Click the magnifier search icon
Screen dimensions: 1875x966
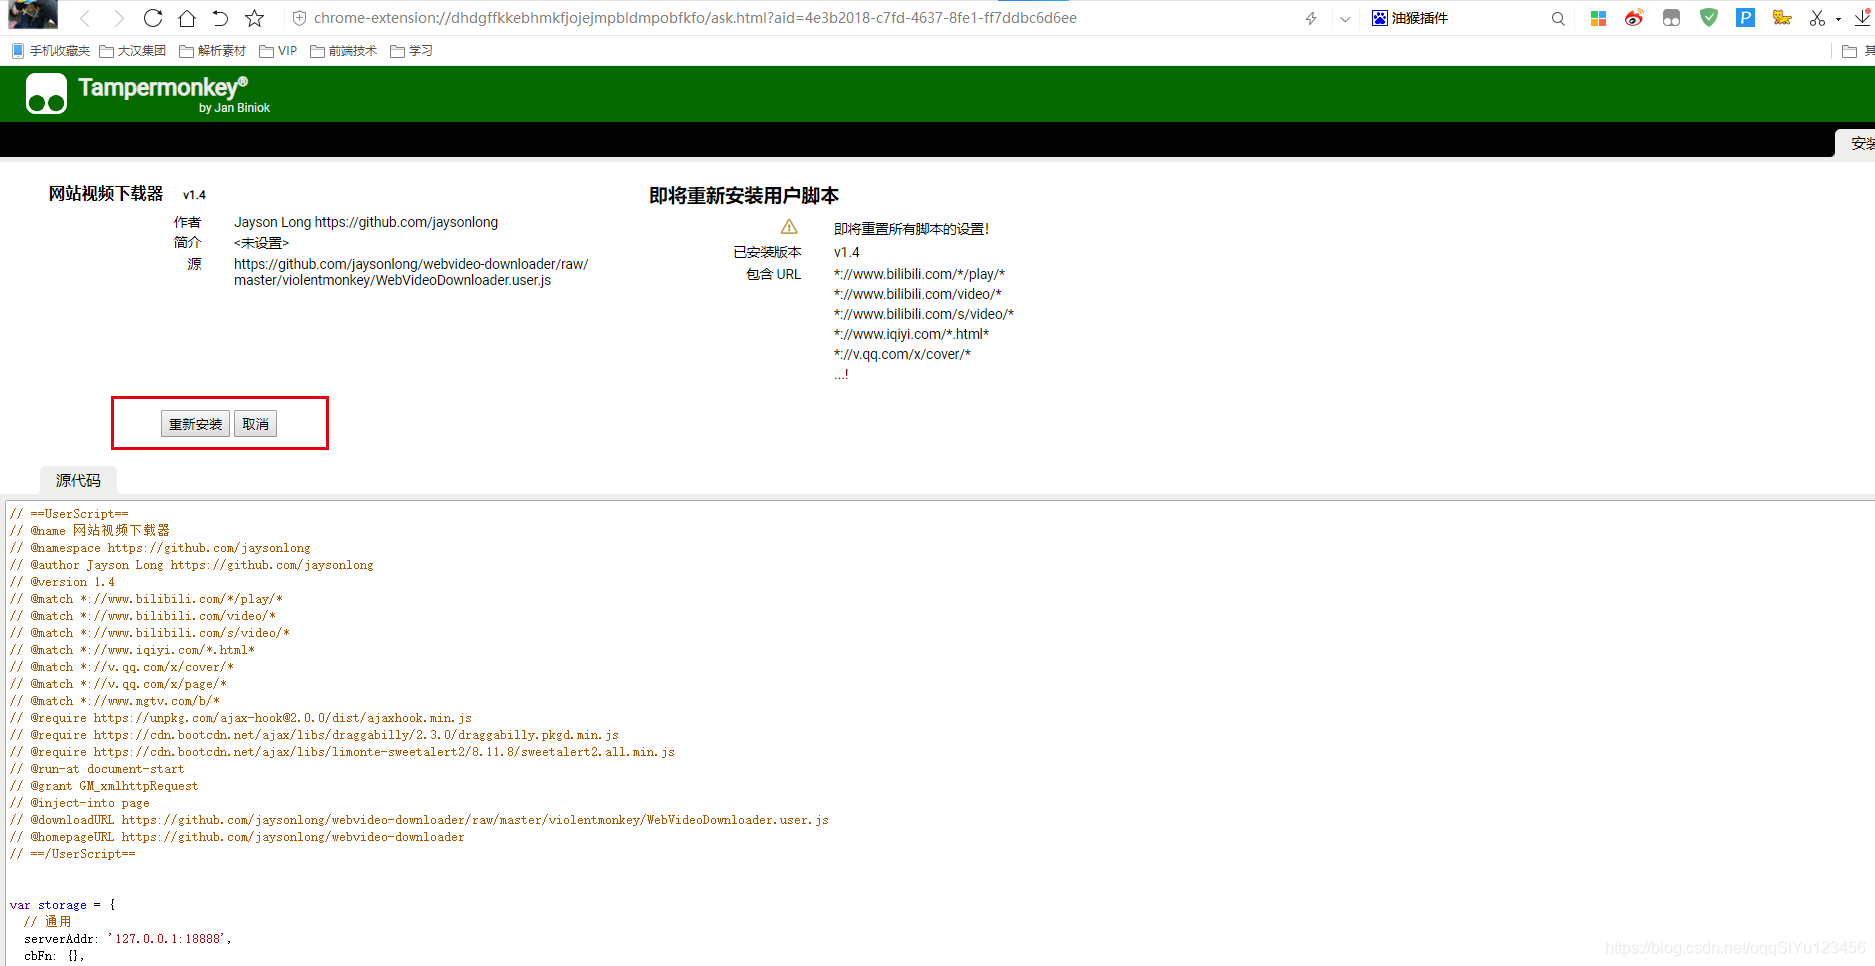click(1558, 18)
